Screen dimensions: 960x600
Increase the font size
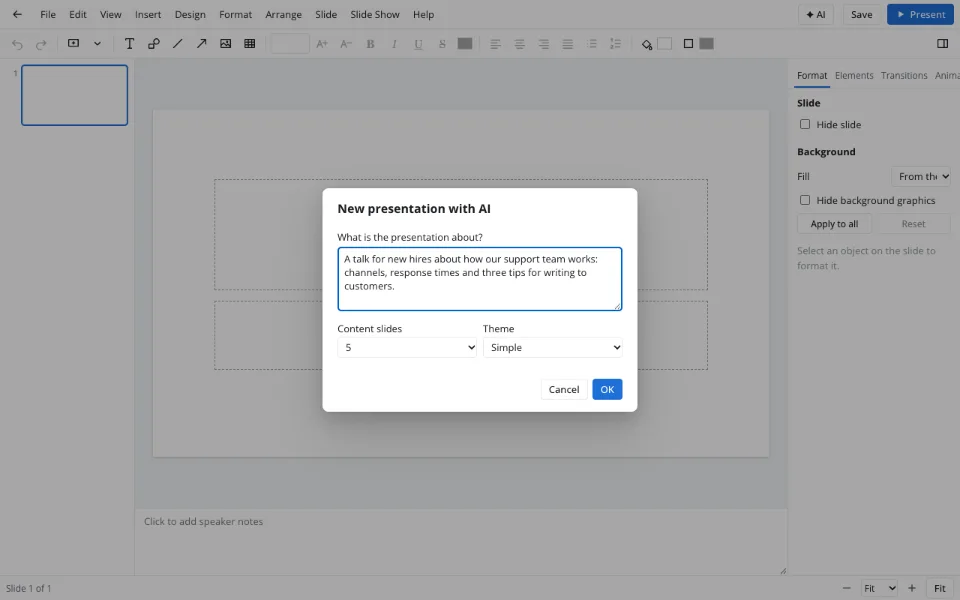322,43
